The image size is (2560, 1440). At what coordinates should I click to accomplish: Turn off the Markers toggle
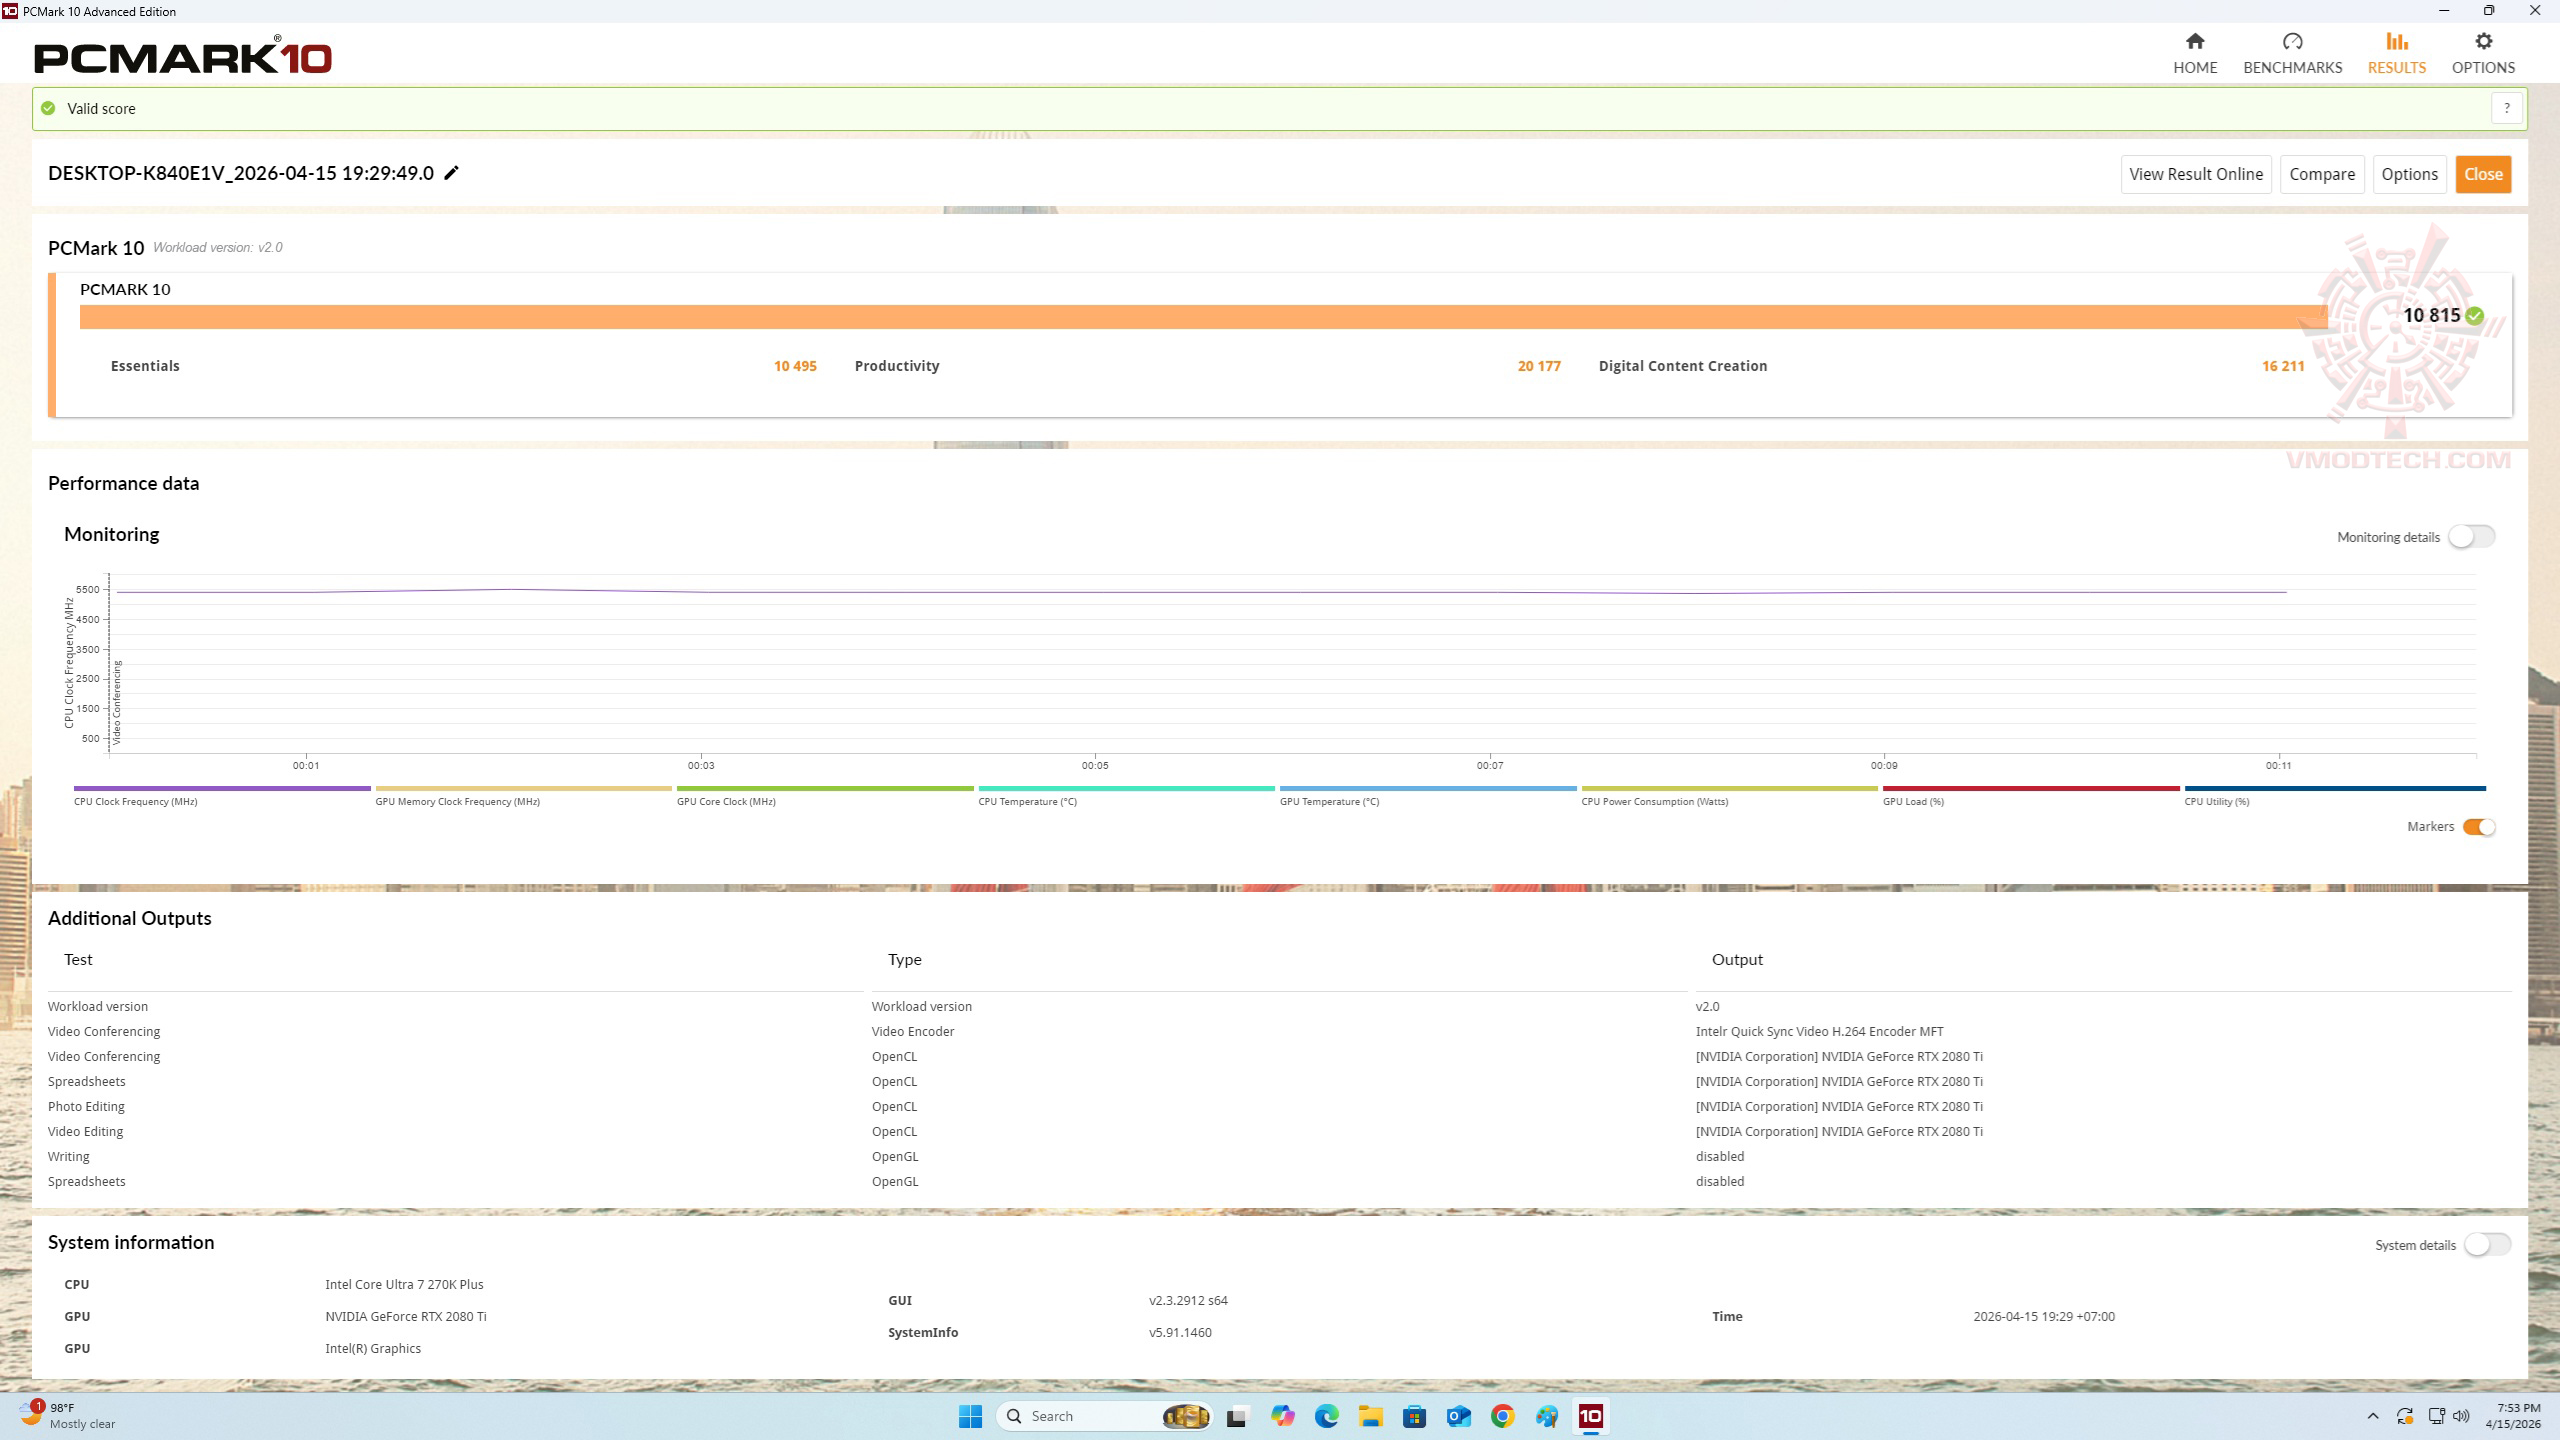pyautogui.click(x=2478, y=827)
